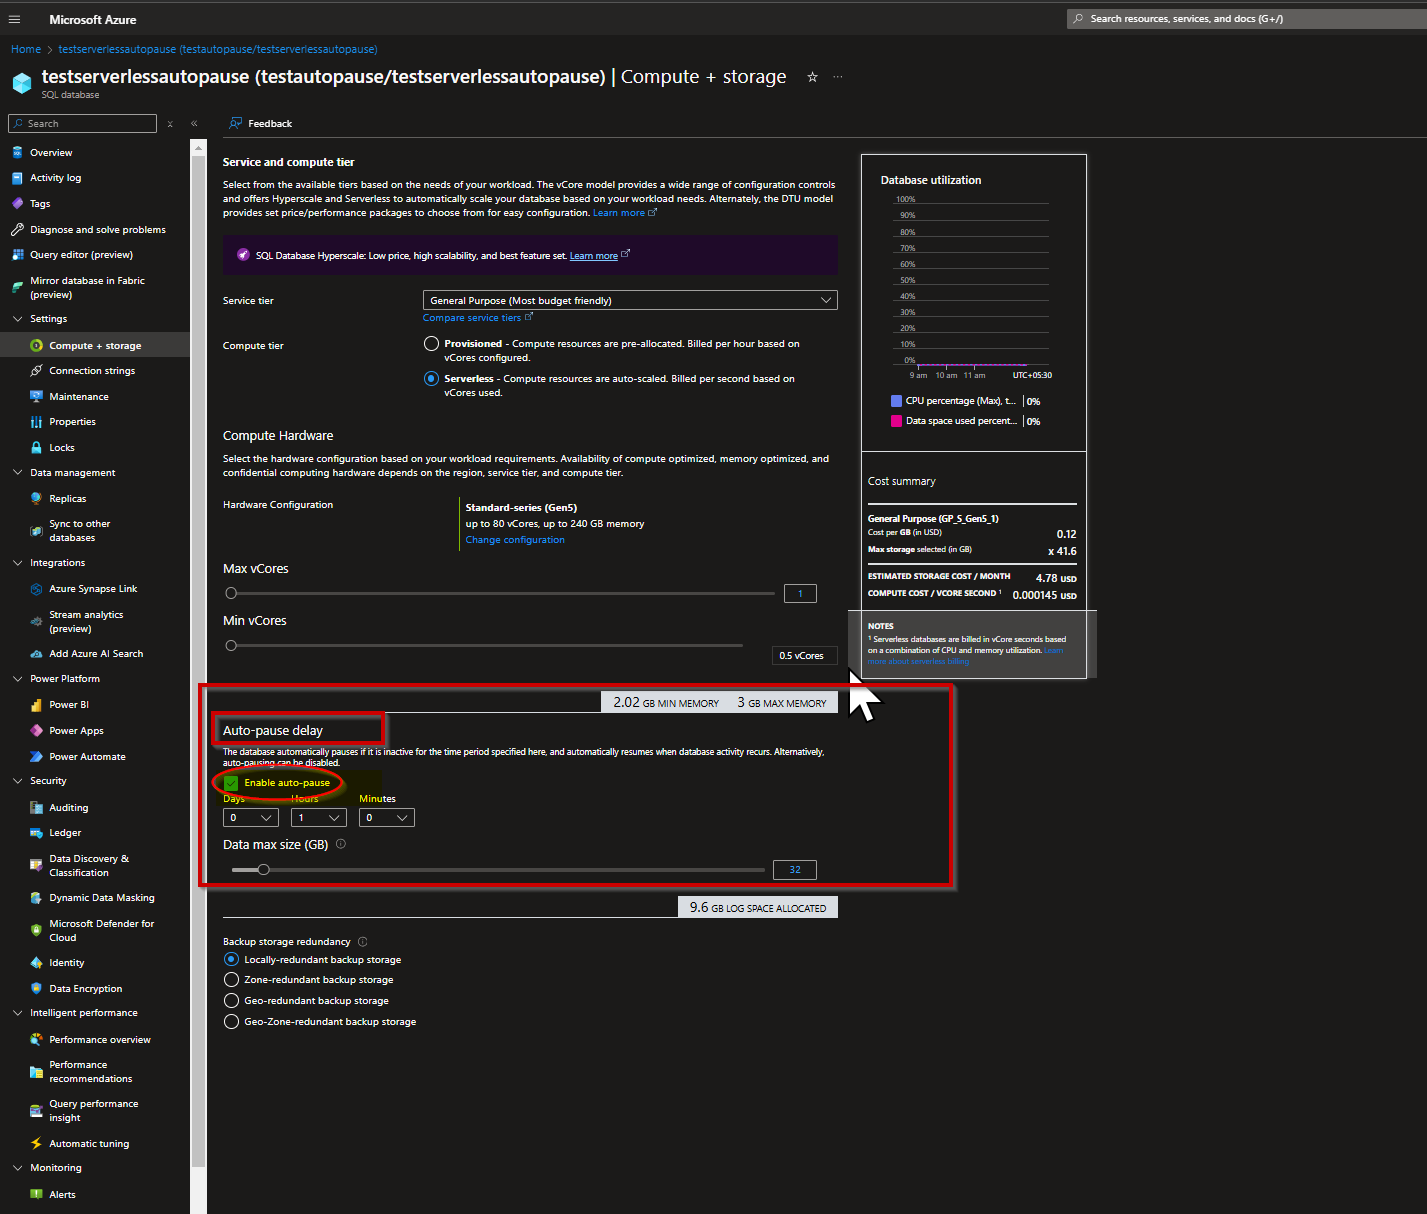Viewport: 1427px width, 1214px height.
Task: Click the Power BI icon
Action: pos(37,705)
